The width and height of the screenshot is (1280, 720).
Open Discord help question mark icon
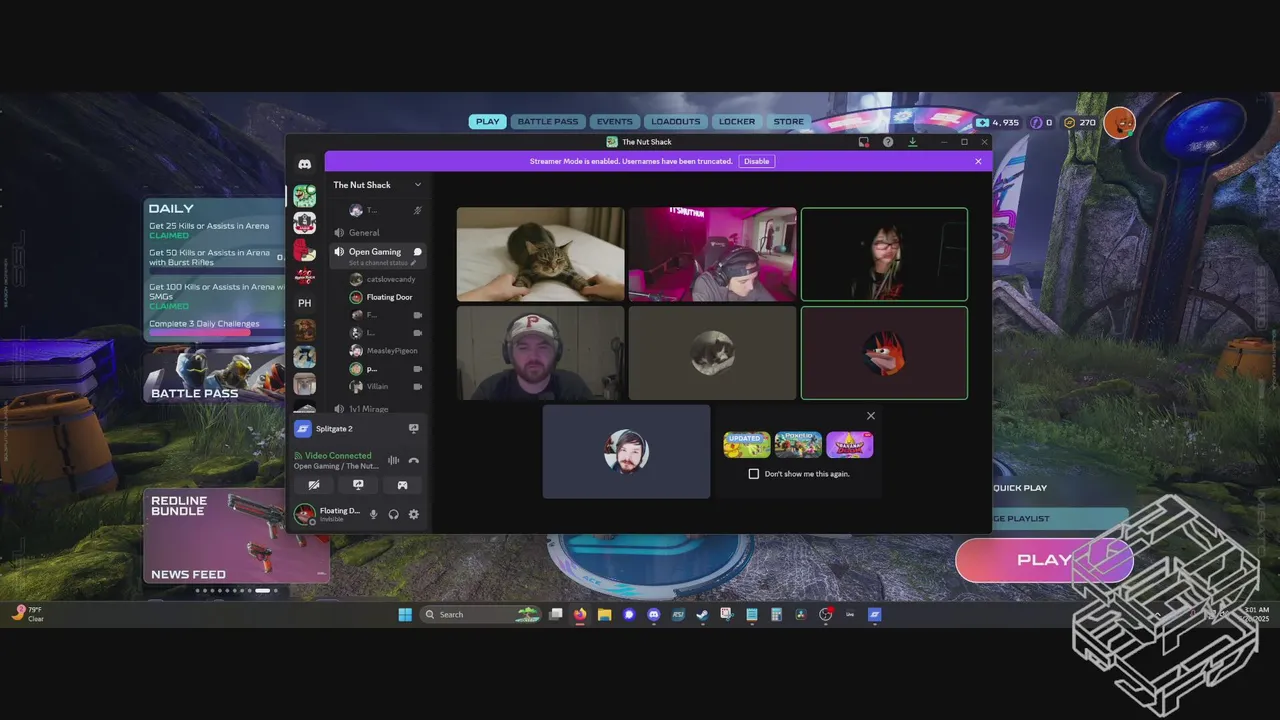tap(888, 142)
